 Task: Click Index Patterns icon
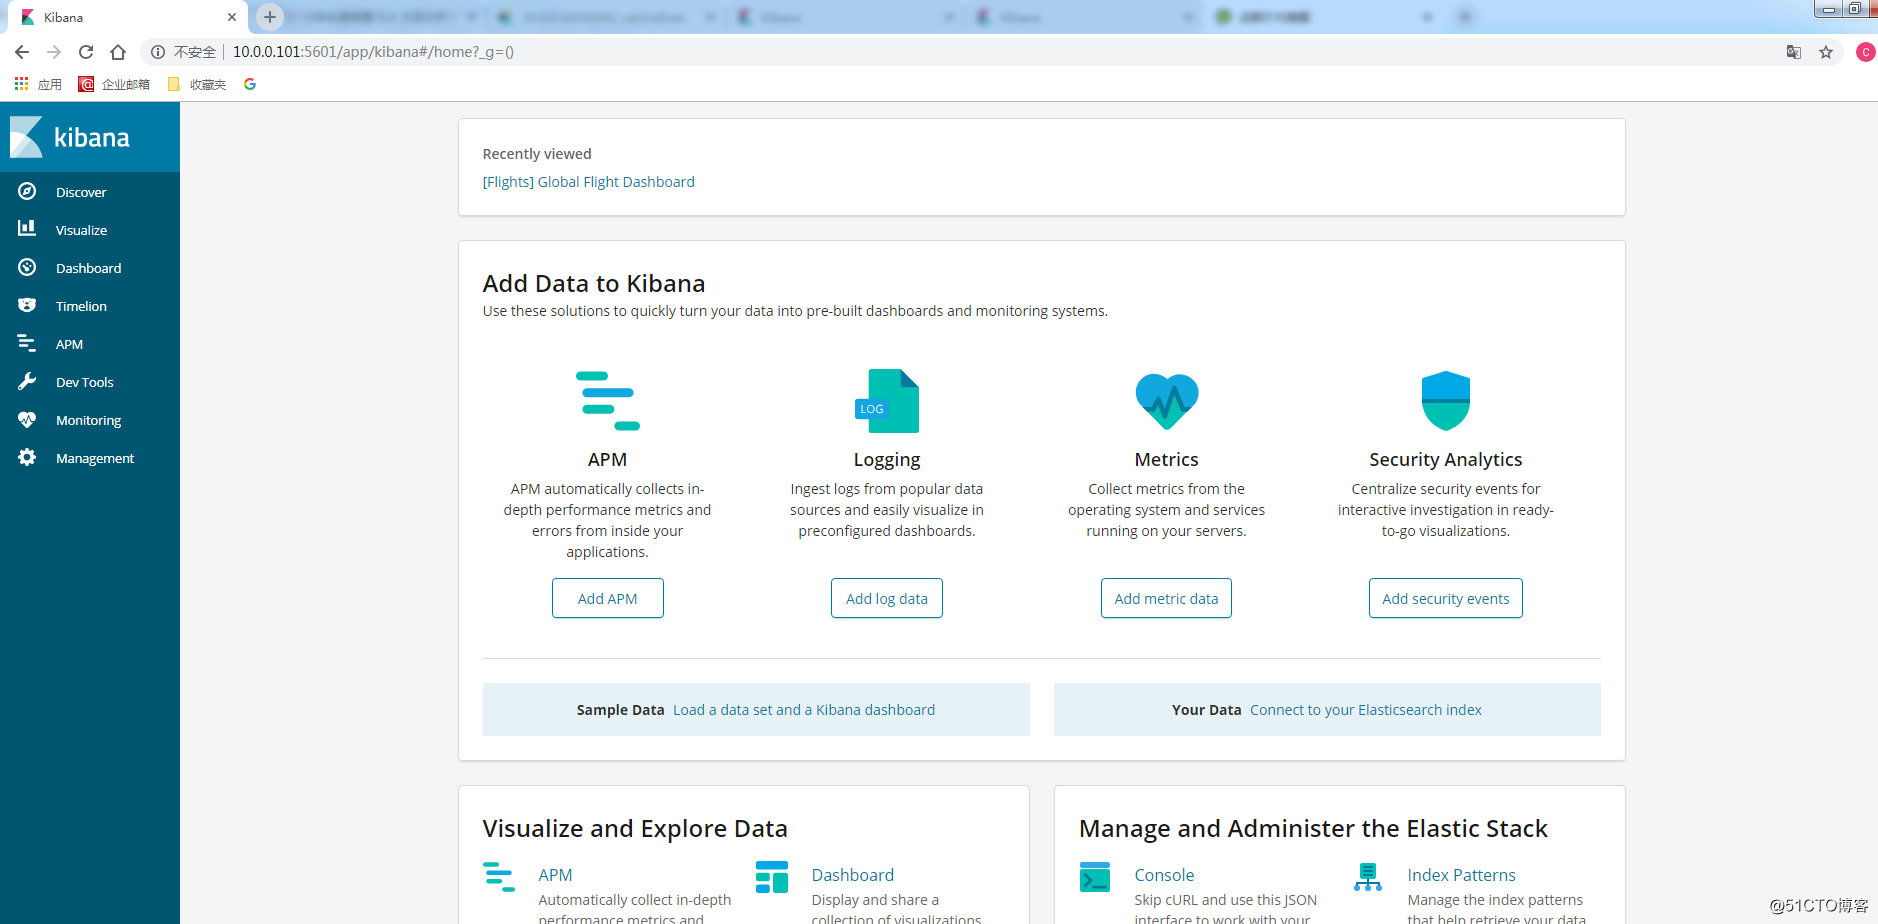[x=1368, y=877]
